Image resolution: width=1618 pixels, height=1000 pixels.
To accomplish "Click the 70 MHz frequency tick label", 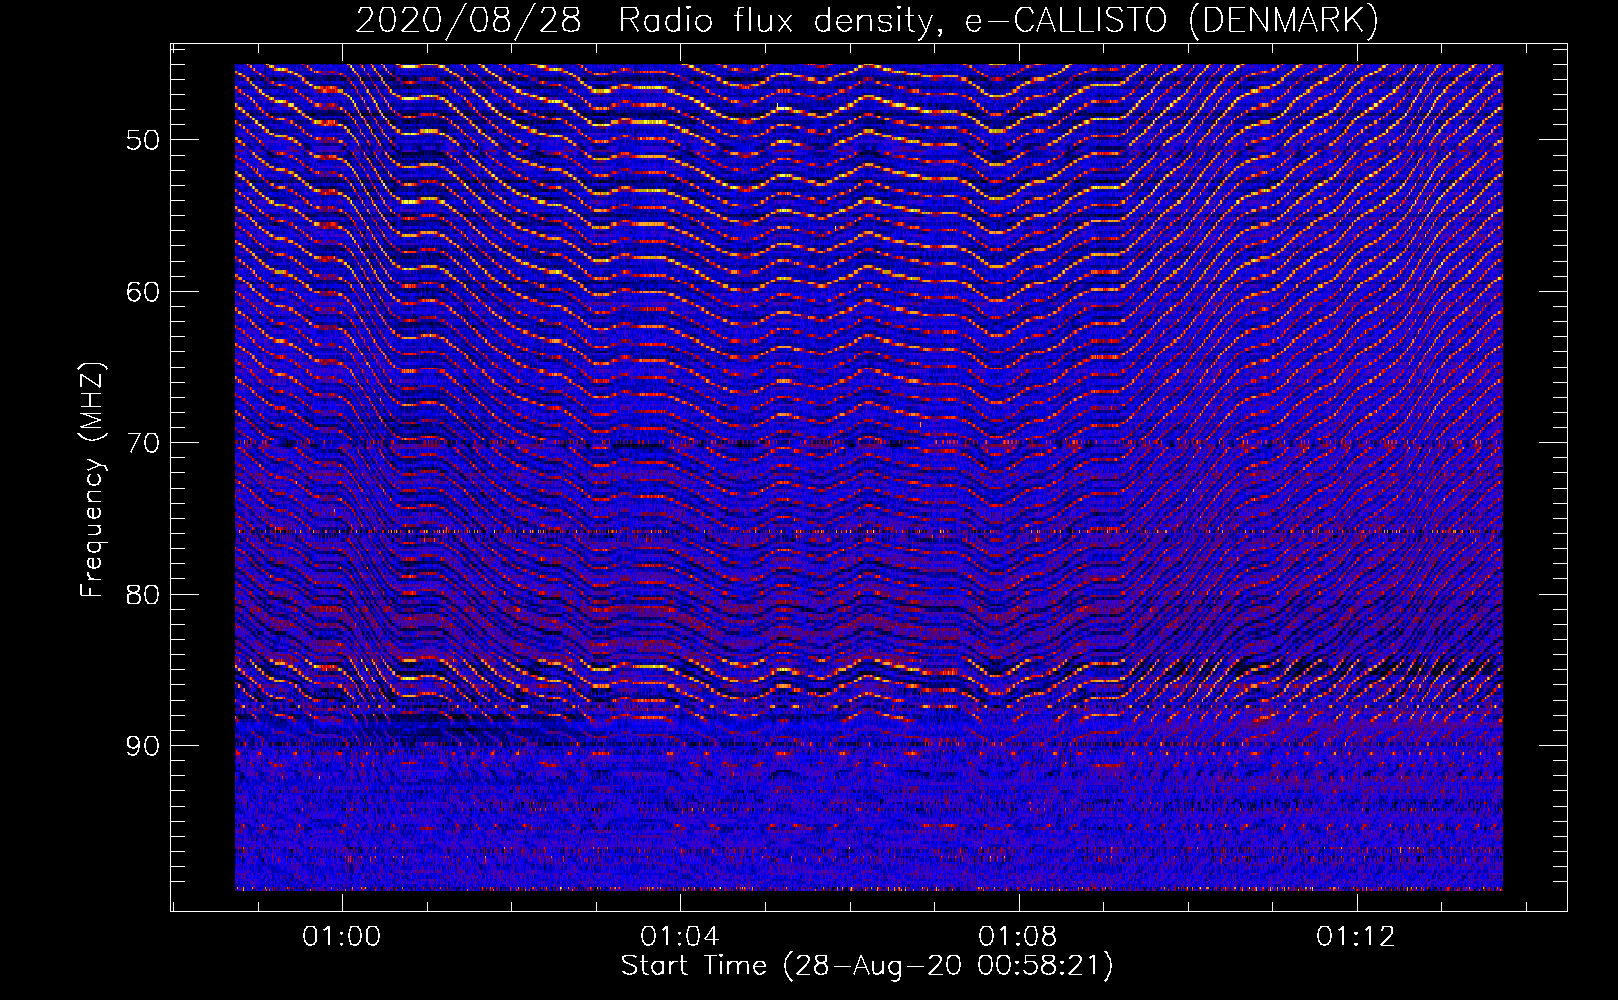I will (x=143, y=443).
